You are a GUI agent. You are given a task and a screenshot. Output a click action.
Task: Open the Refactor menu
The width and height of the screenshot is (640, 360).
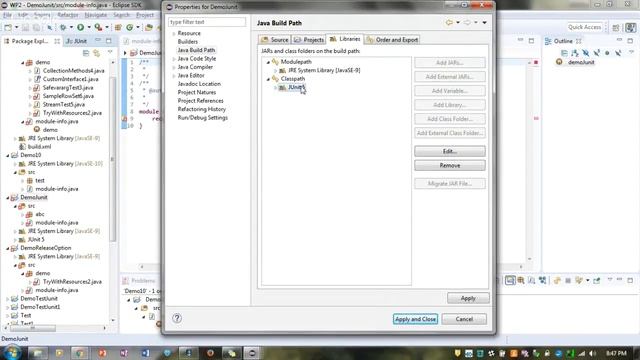[68, 15]
